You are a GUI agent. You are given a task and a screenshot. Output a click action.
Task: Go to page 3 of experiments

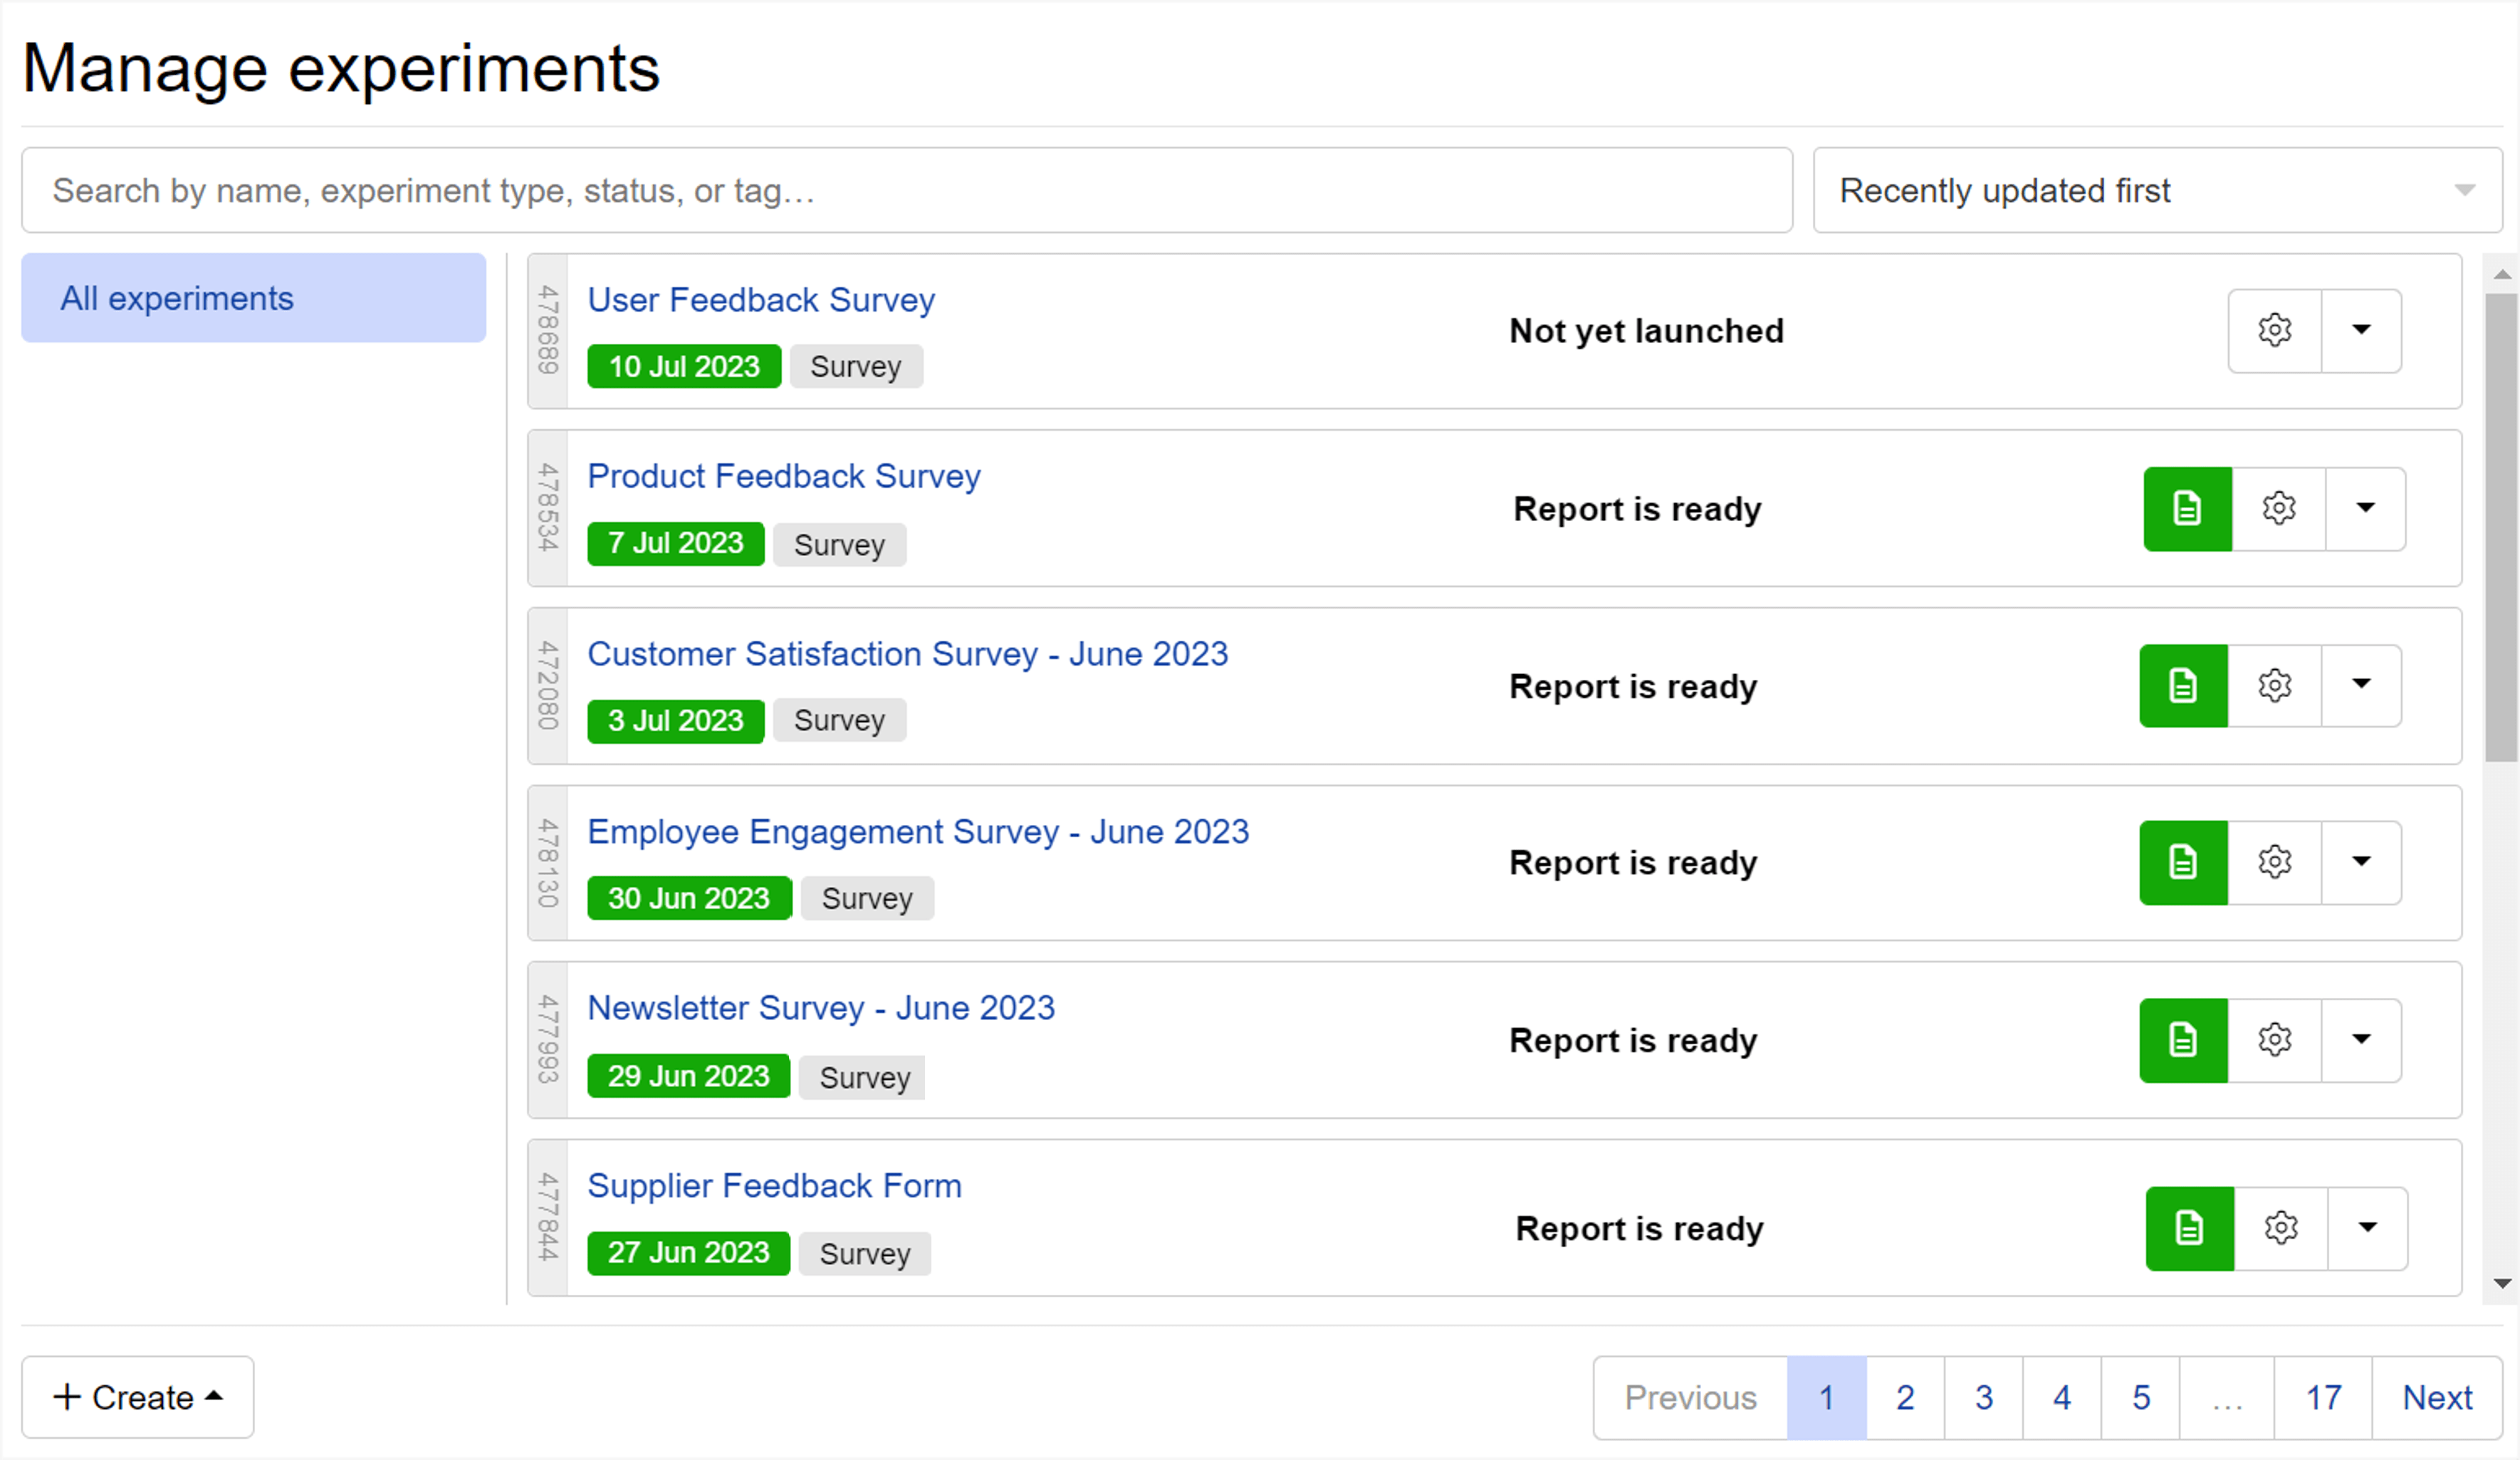(x=1983, y=1397)
